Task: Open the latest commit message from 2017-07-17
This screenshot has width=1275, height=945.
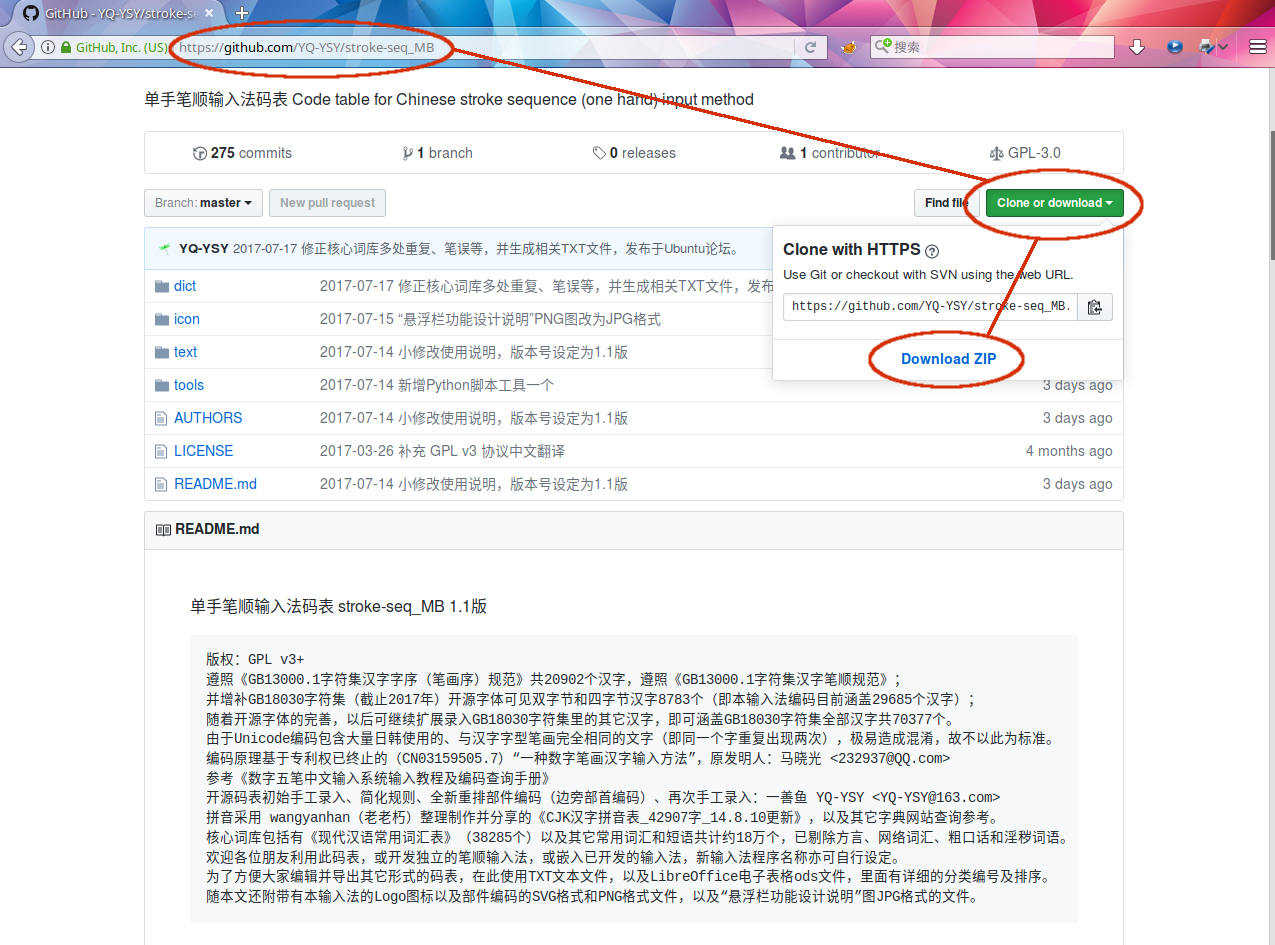Action: tap(486, 248)
